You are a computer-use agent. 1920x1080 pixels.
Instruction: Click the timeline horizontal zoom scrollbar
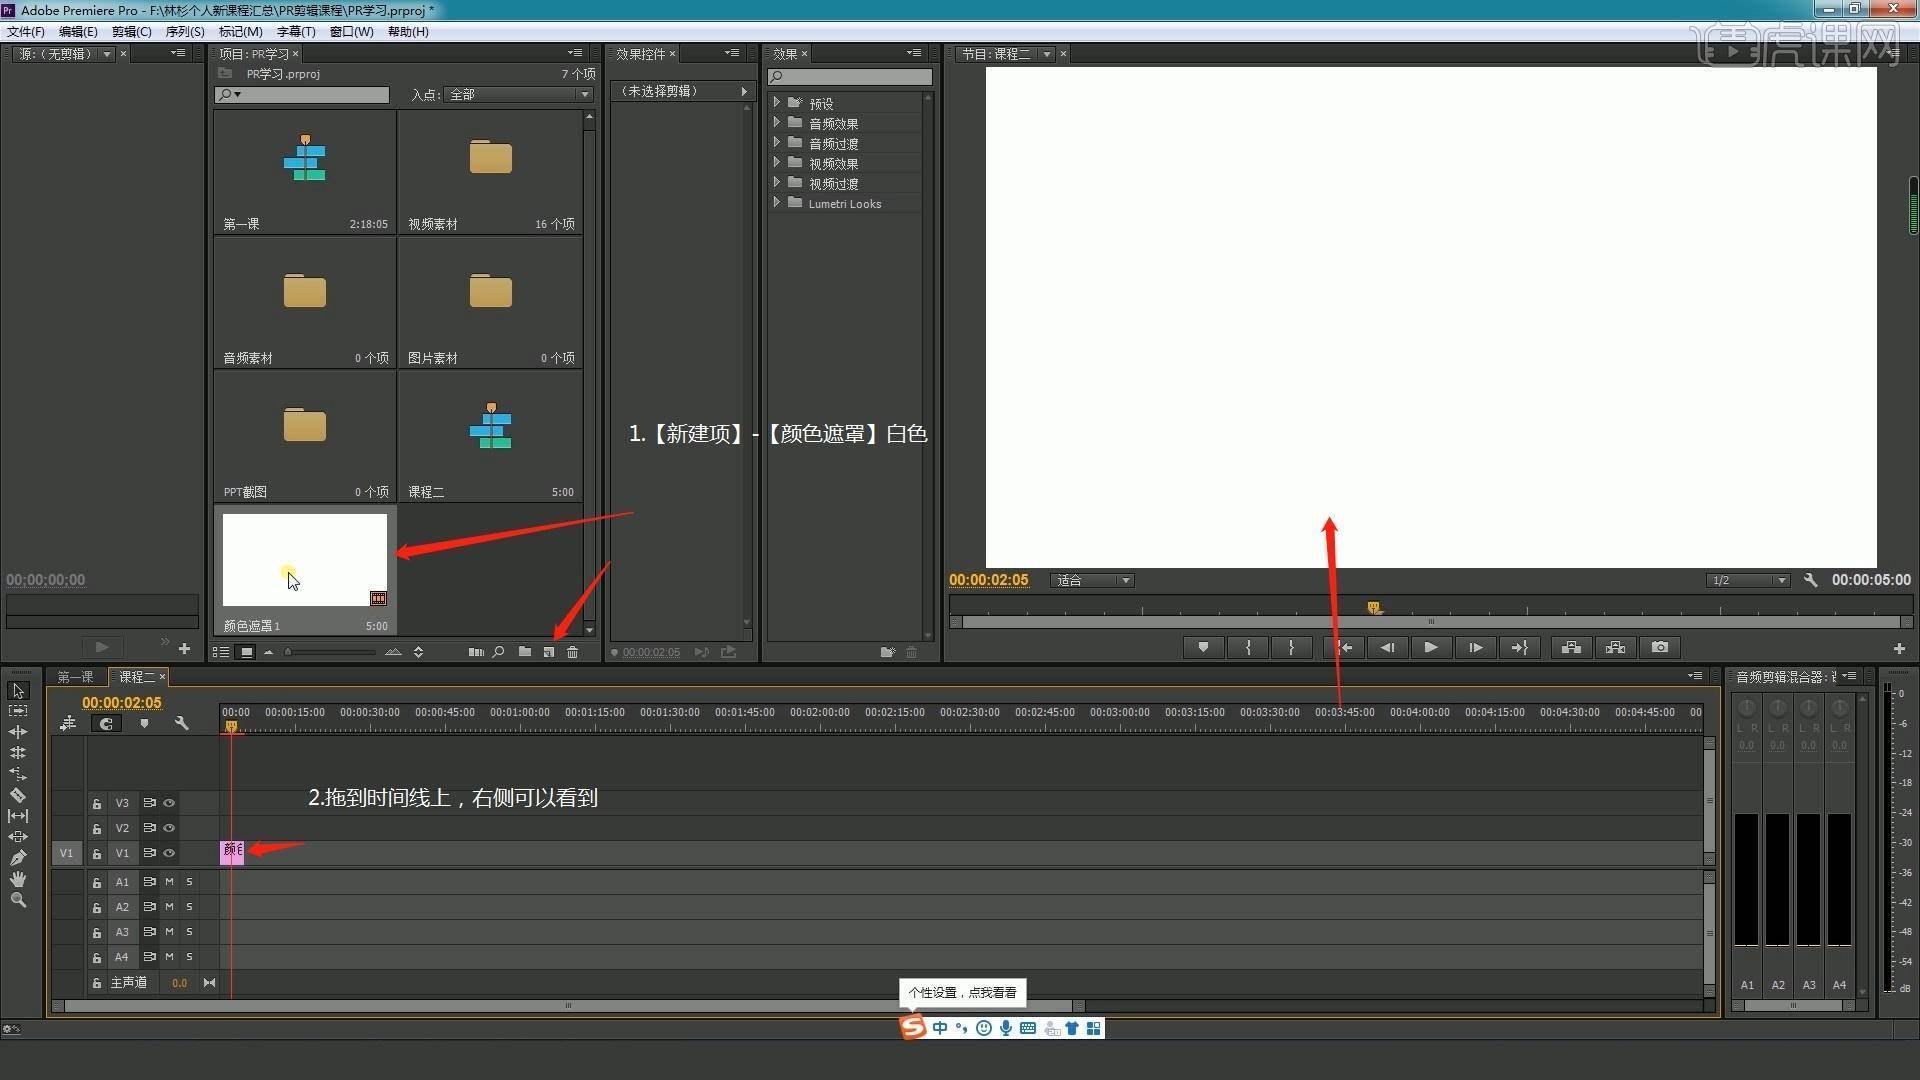568,1006
